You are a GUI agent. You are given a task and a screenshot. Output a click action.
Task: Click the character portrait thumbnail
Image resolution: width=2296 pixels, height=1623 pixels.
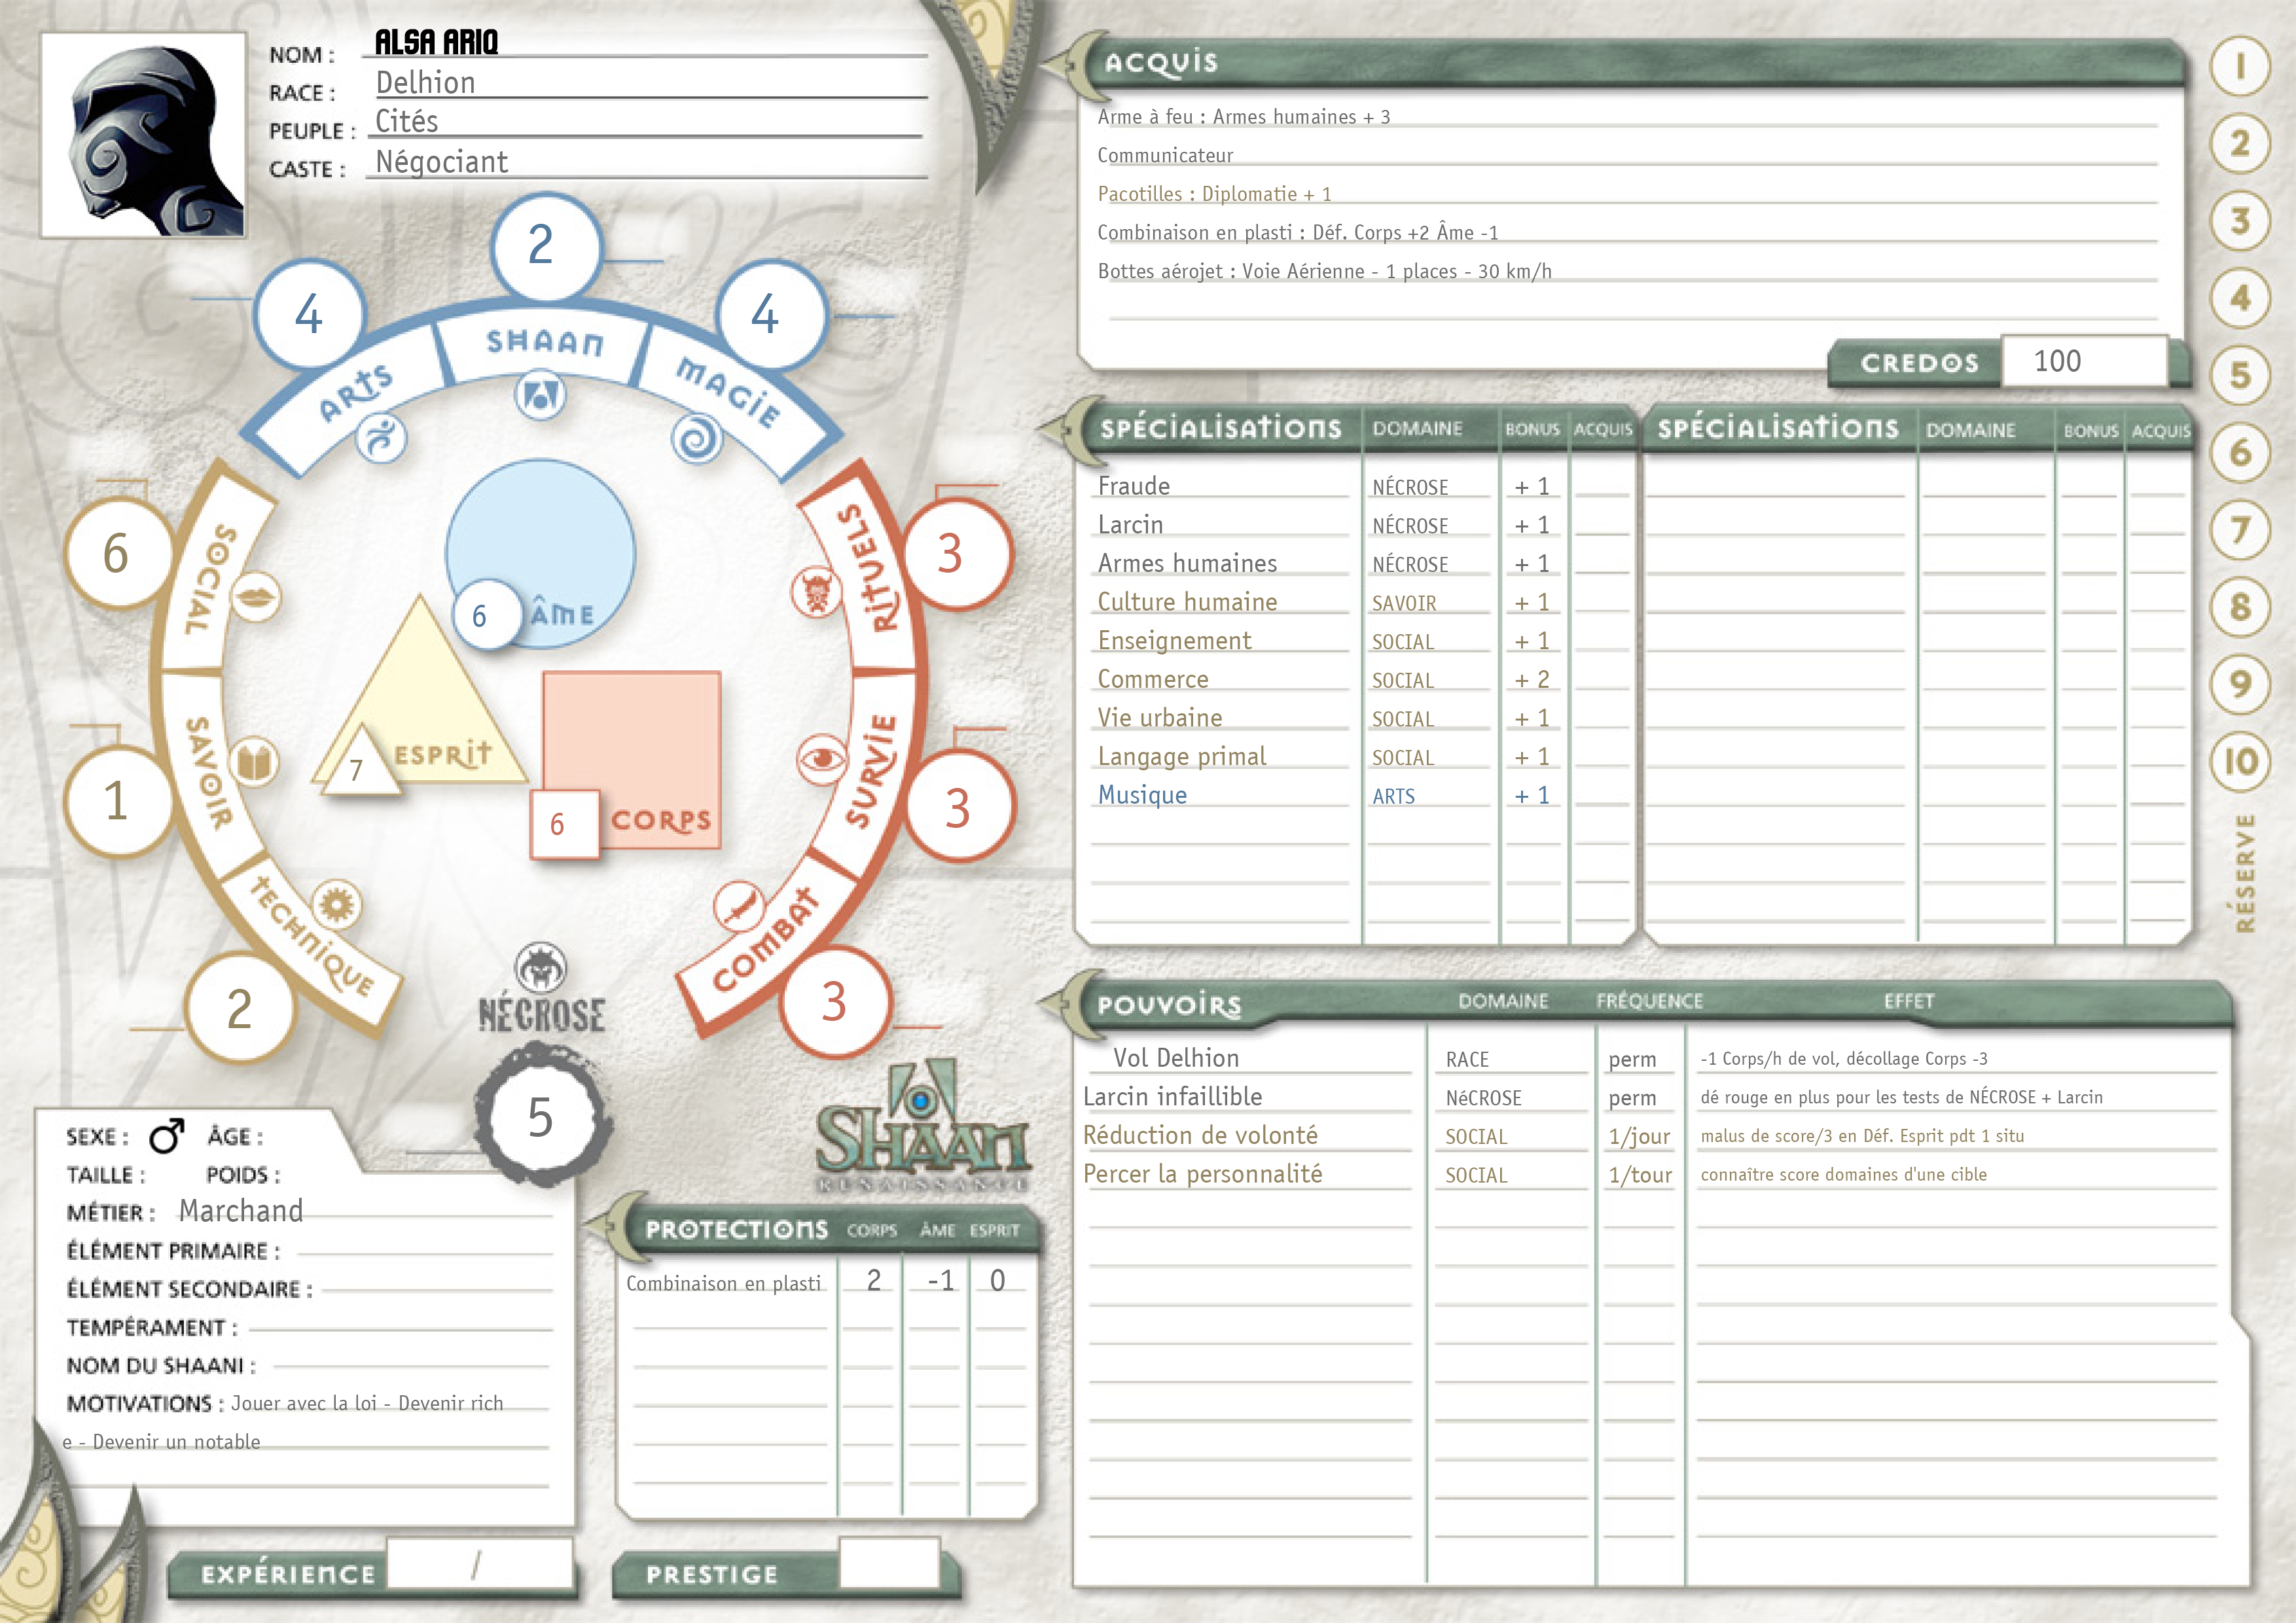[143, 135]
